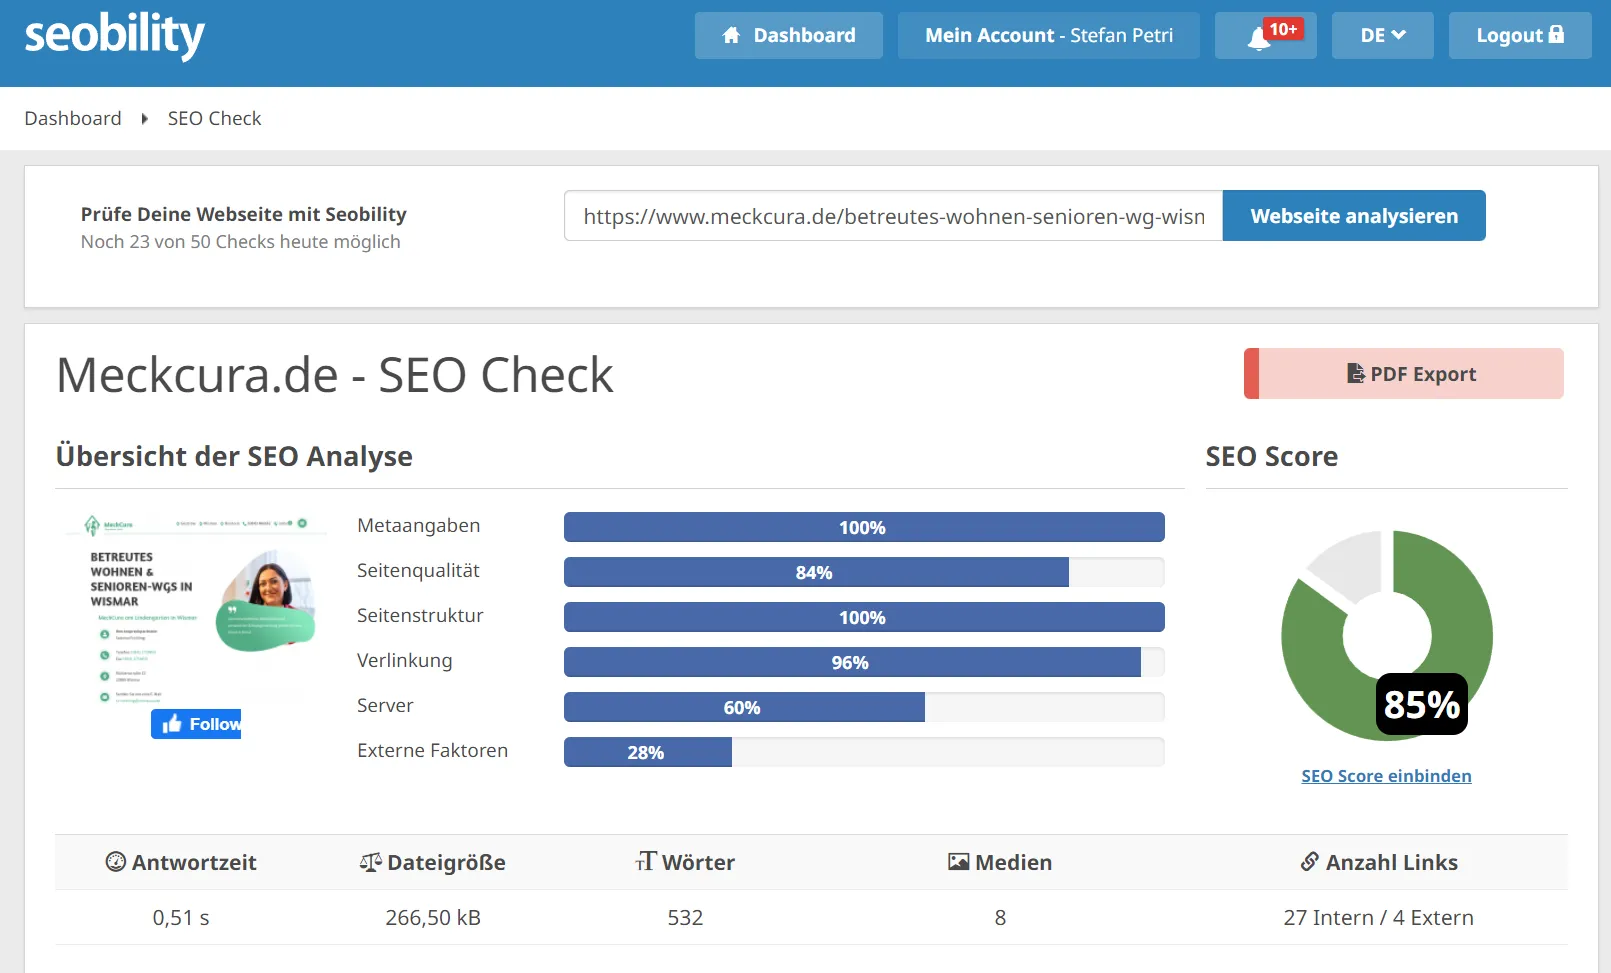Viewport: 1611px width, 973px height.
Task: Select the 0,51 s response time value
Action: [x=181, y=918]
